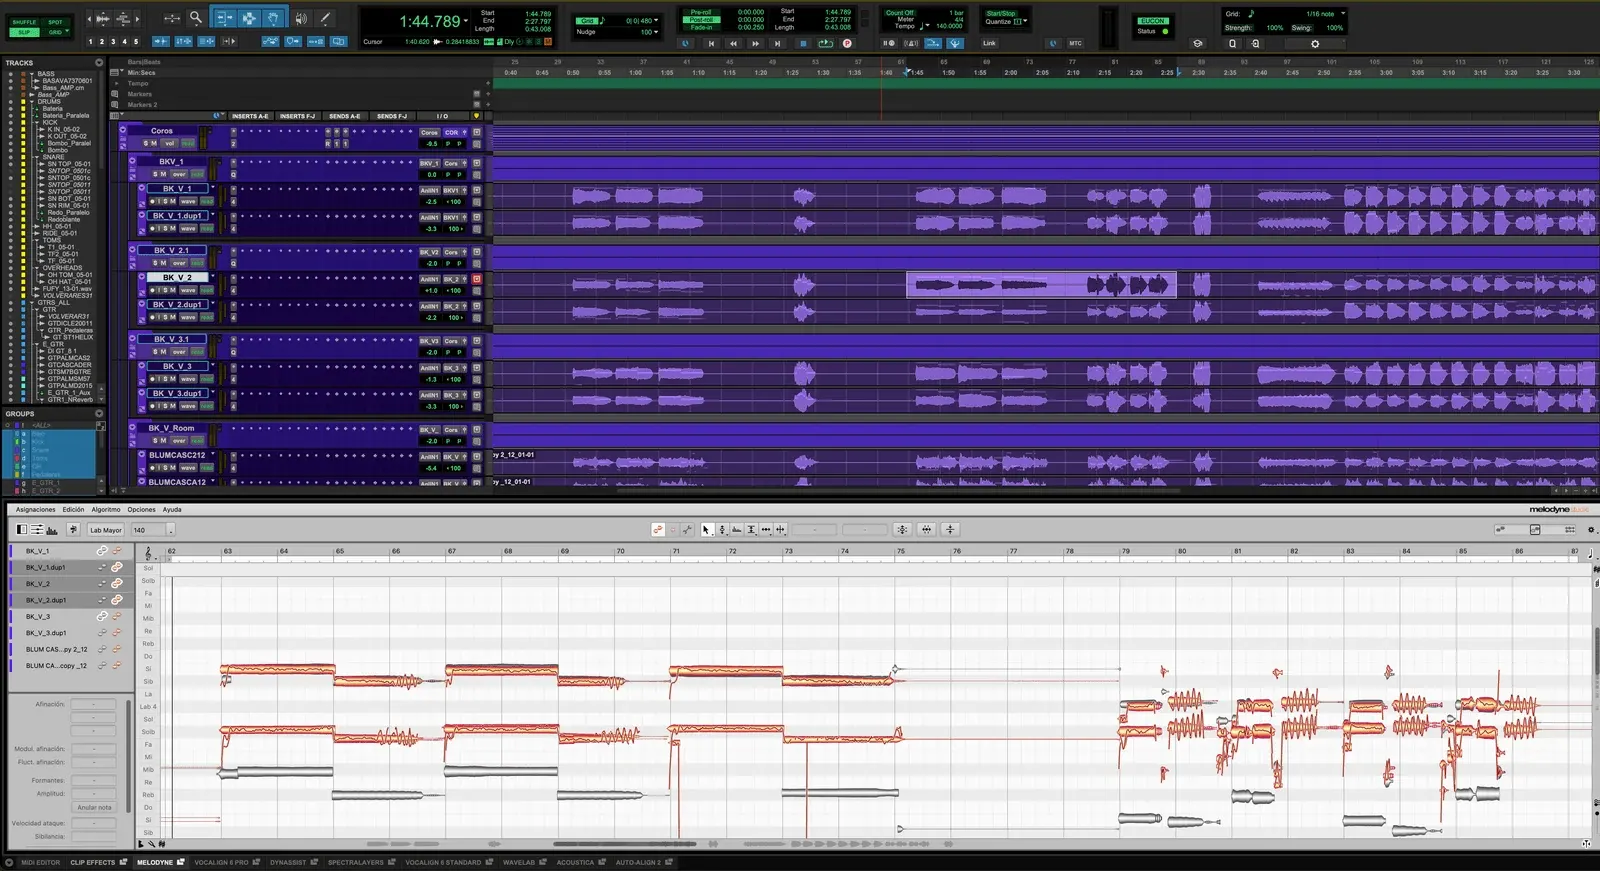Select the Grabber hand tool
Image resolution: width=1600 pixels, height=871 pixels.
coord(273,18)
